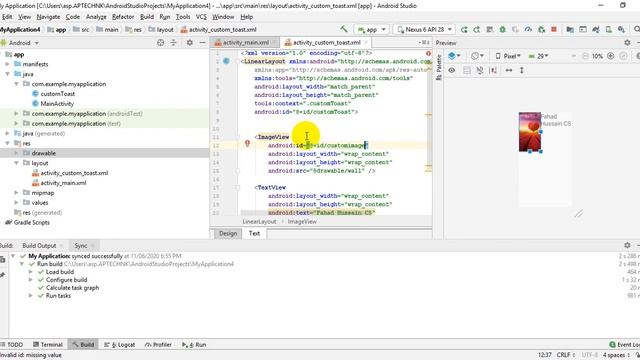Expand the values folder

[16, 202]
